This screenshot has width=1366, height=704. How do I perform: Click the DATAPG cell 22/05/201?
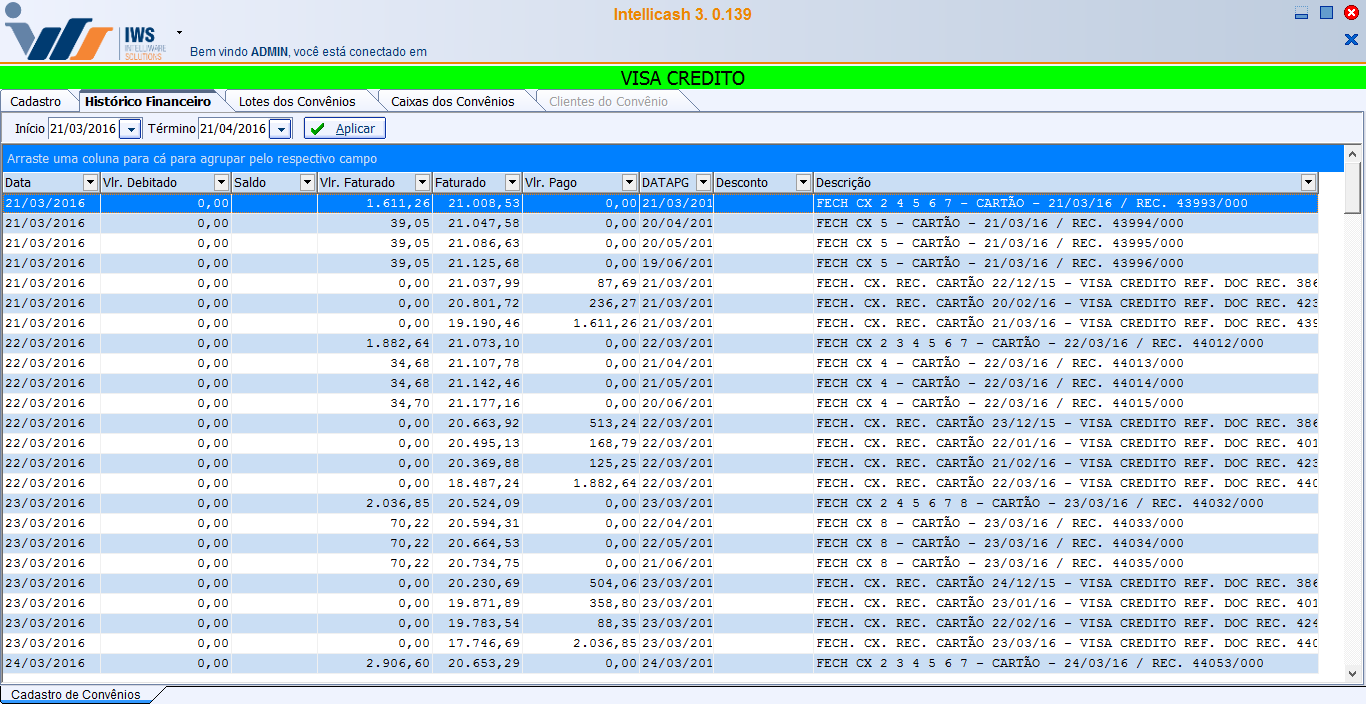(x=677, y=543)
